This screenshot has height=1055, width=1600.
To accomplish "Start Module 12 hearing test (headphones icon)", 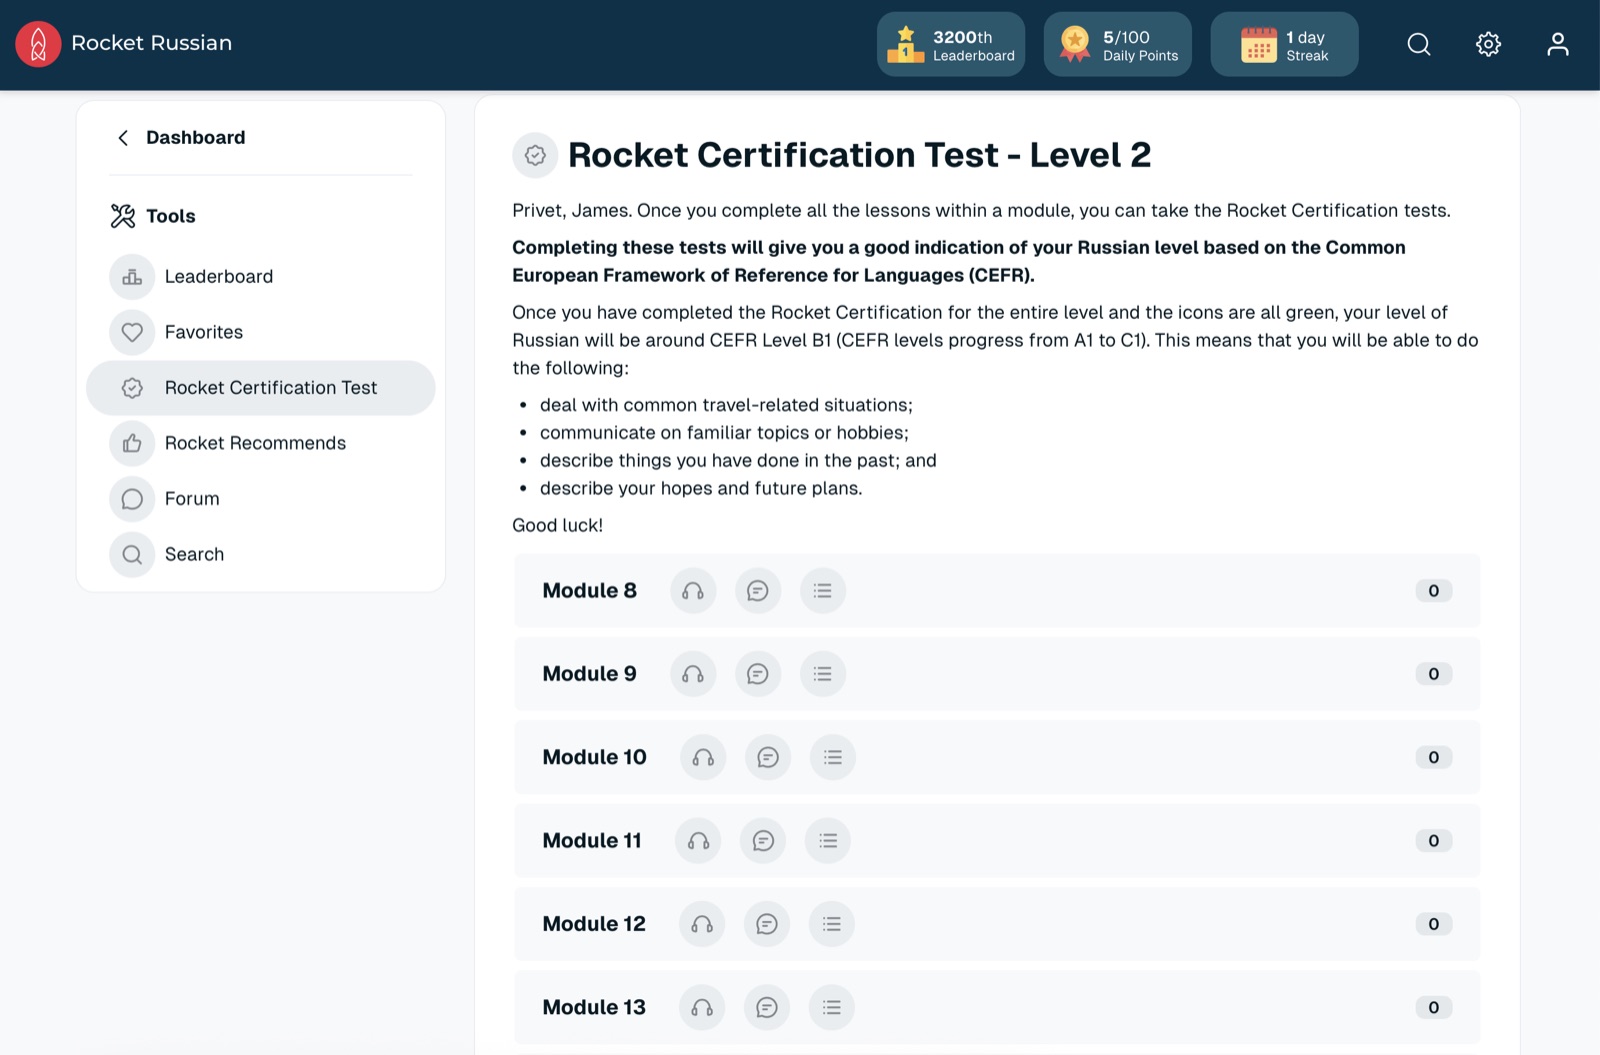I will coord(702,924).
